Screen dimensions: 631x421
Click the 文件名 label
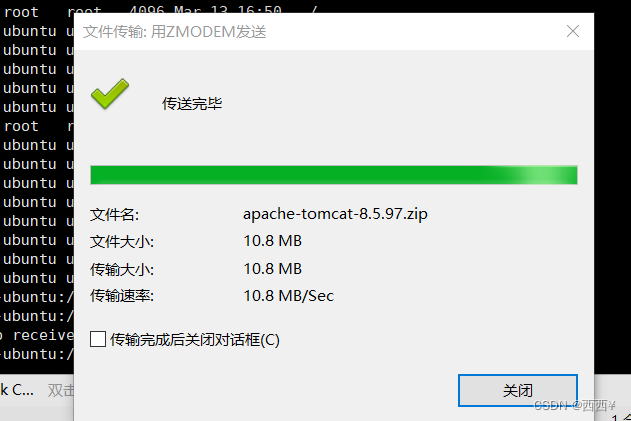(x=114, y=215)
